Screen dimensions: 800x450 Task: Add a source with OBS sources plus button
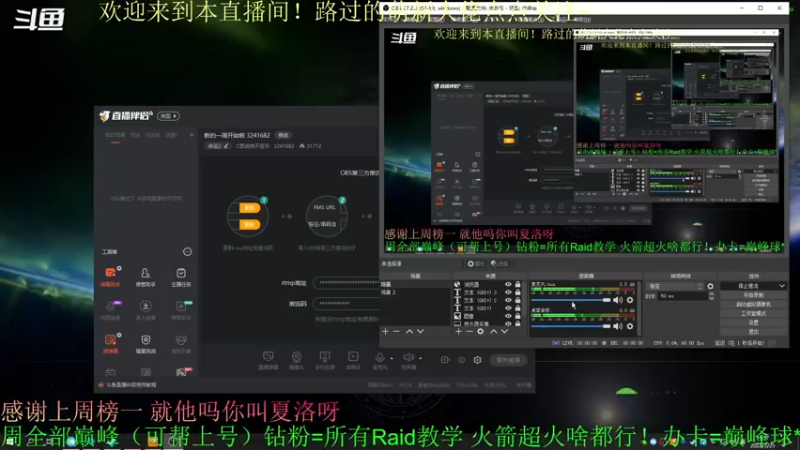point(458,332)
